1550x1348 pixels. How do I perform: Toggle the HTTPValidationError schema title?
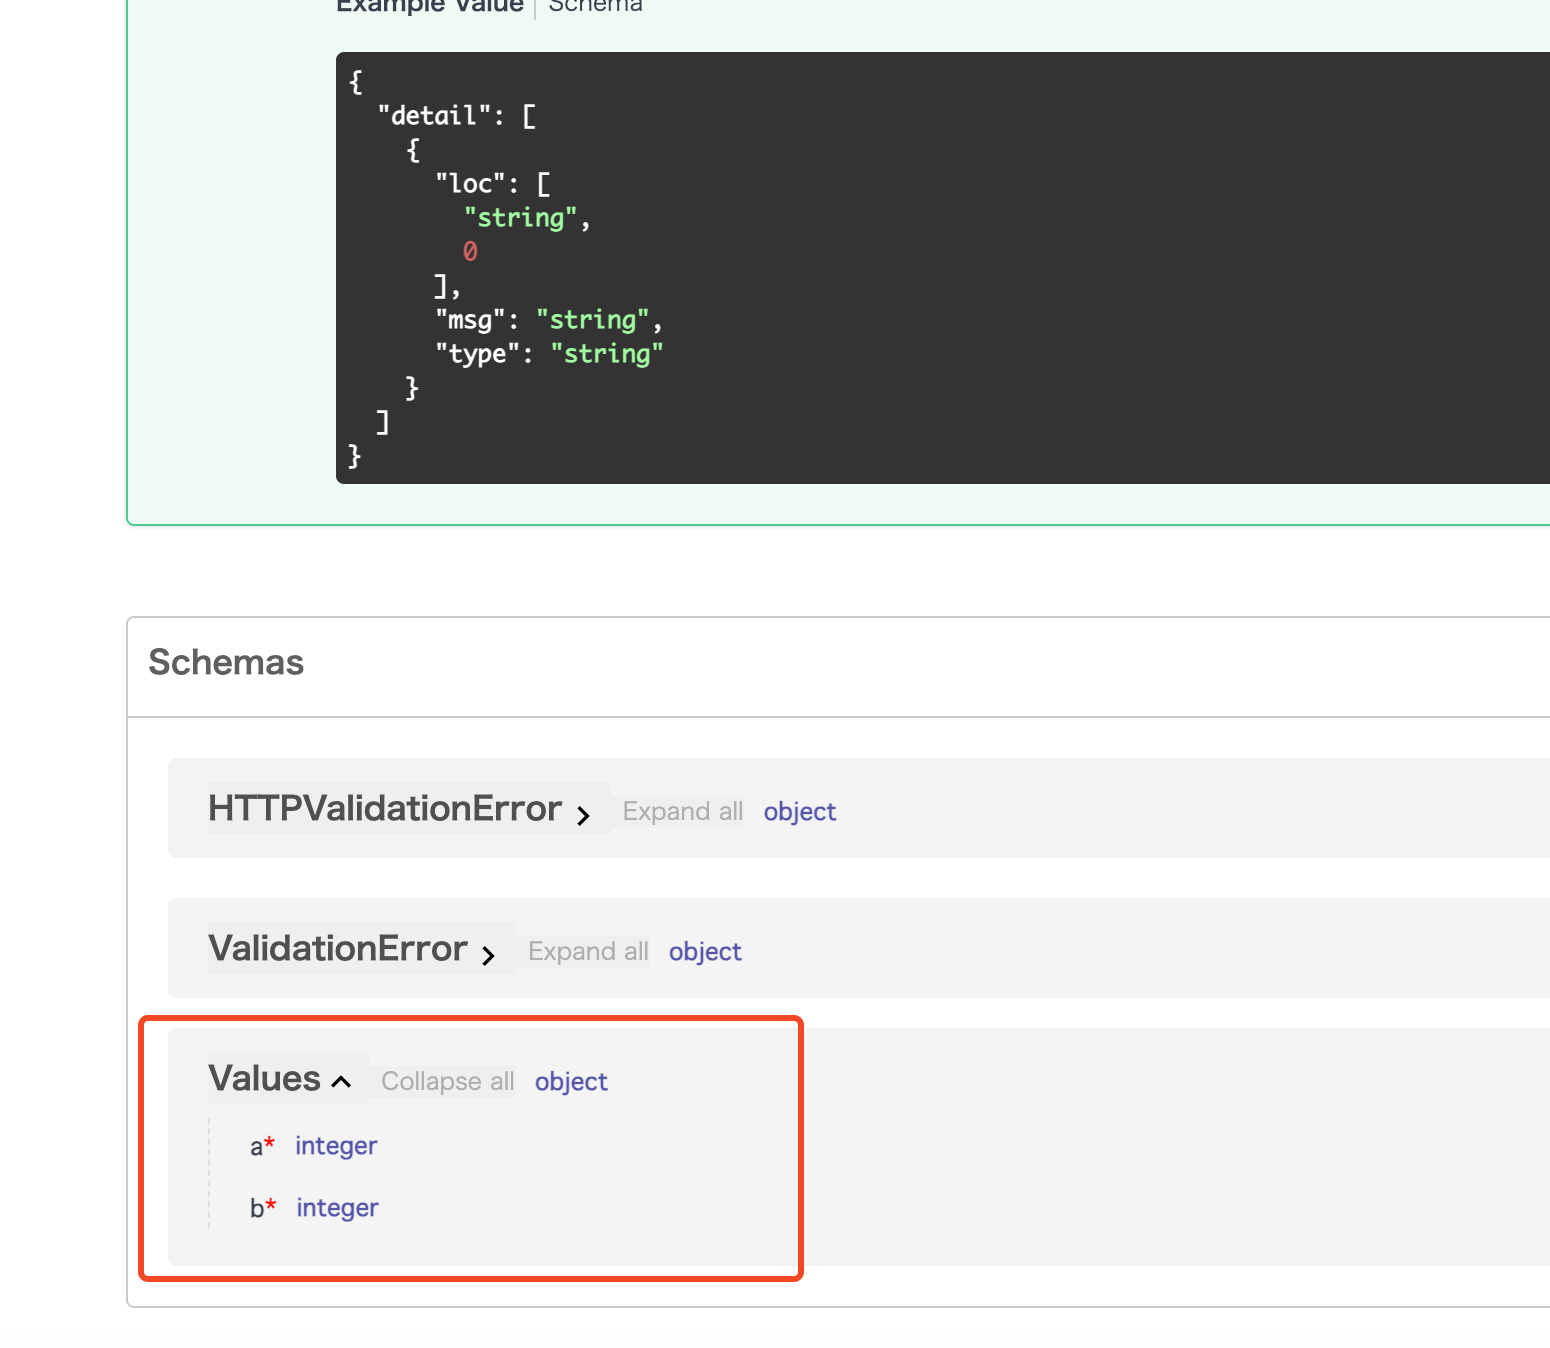[x=385, y=808]
